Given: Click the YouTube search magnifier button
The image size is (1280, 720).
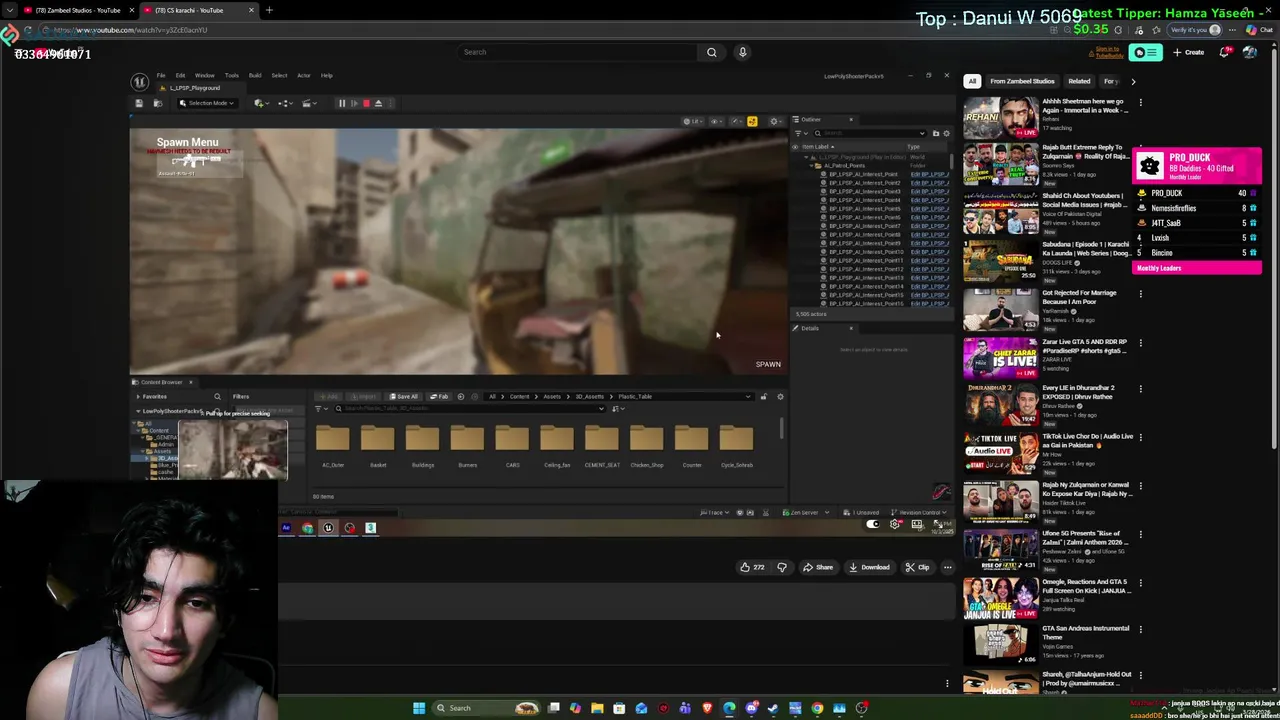Looking at the screenshot, I should tap(711, 52).
